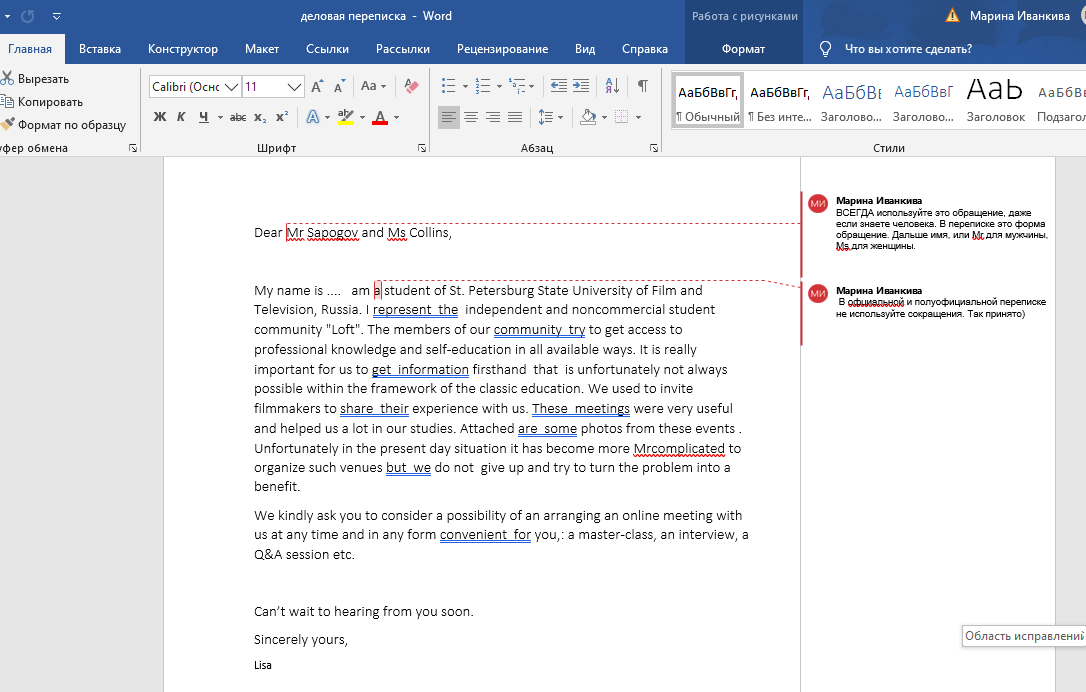The height and width of the screenshot is (692, 1086).
Task: Open the bulleted list dropdown arrow
Action: coord(465,87)
